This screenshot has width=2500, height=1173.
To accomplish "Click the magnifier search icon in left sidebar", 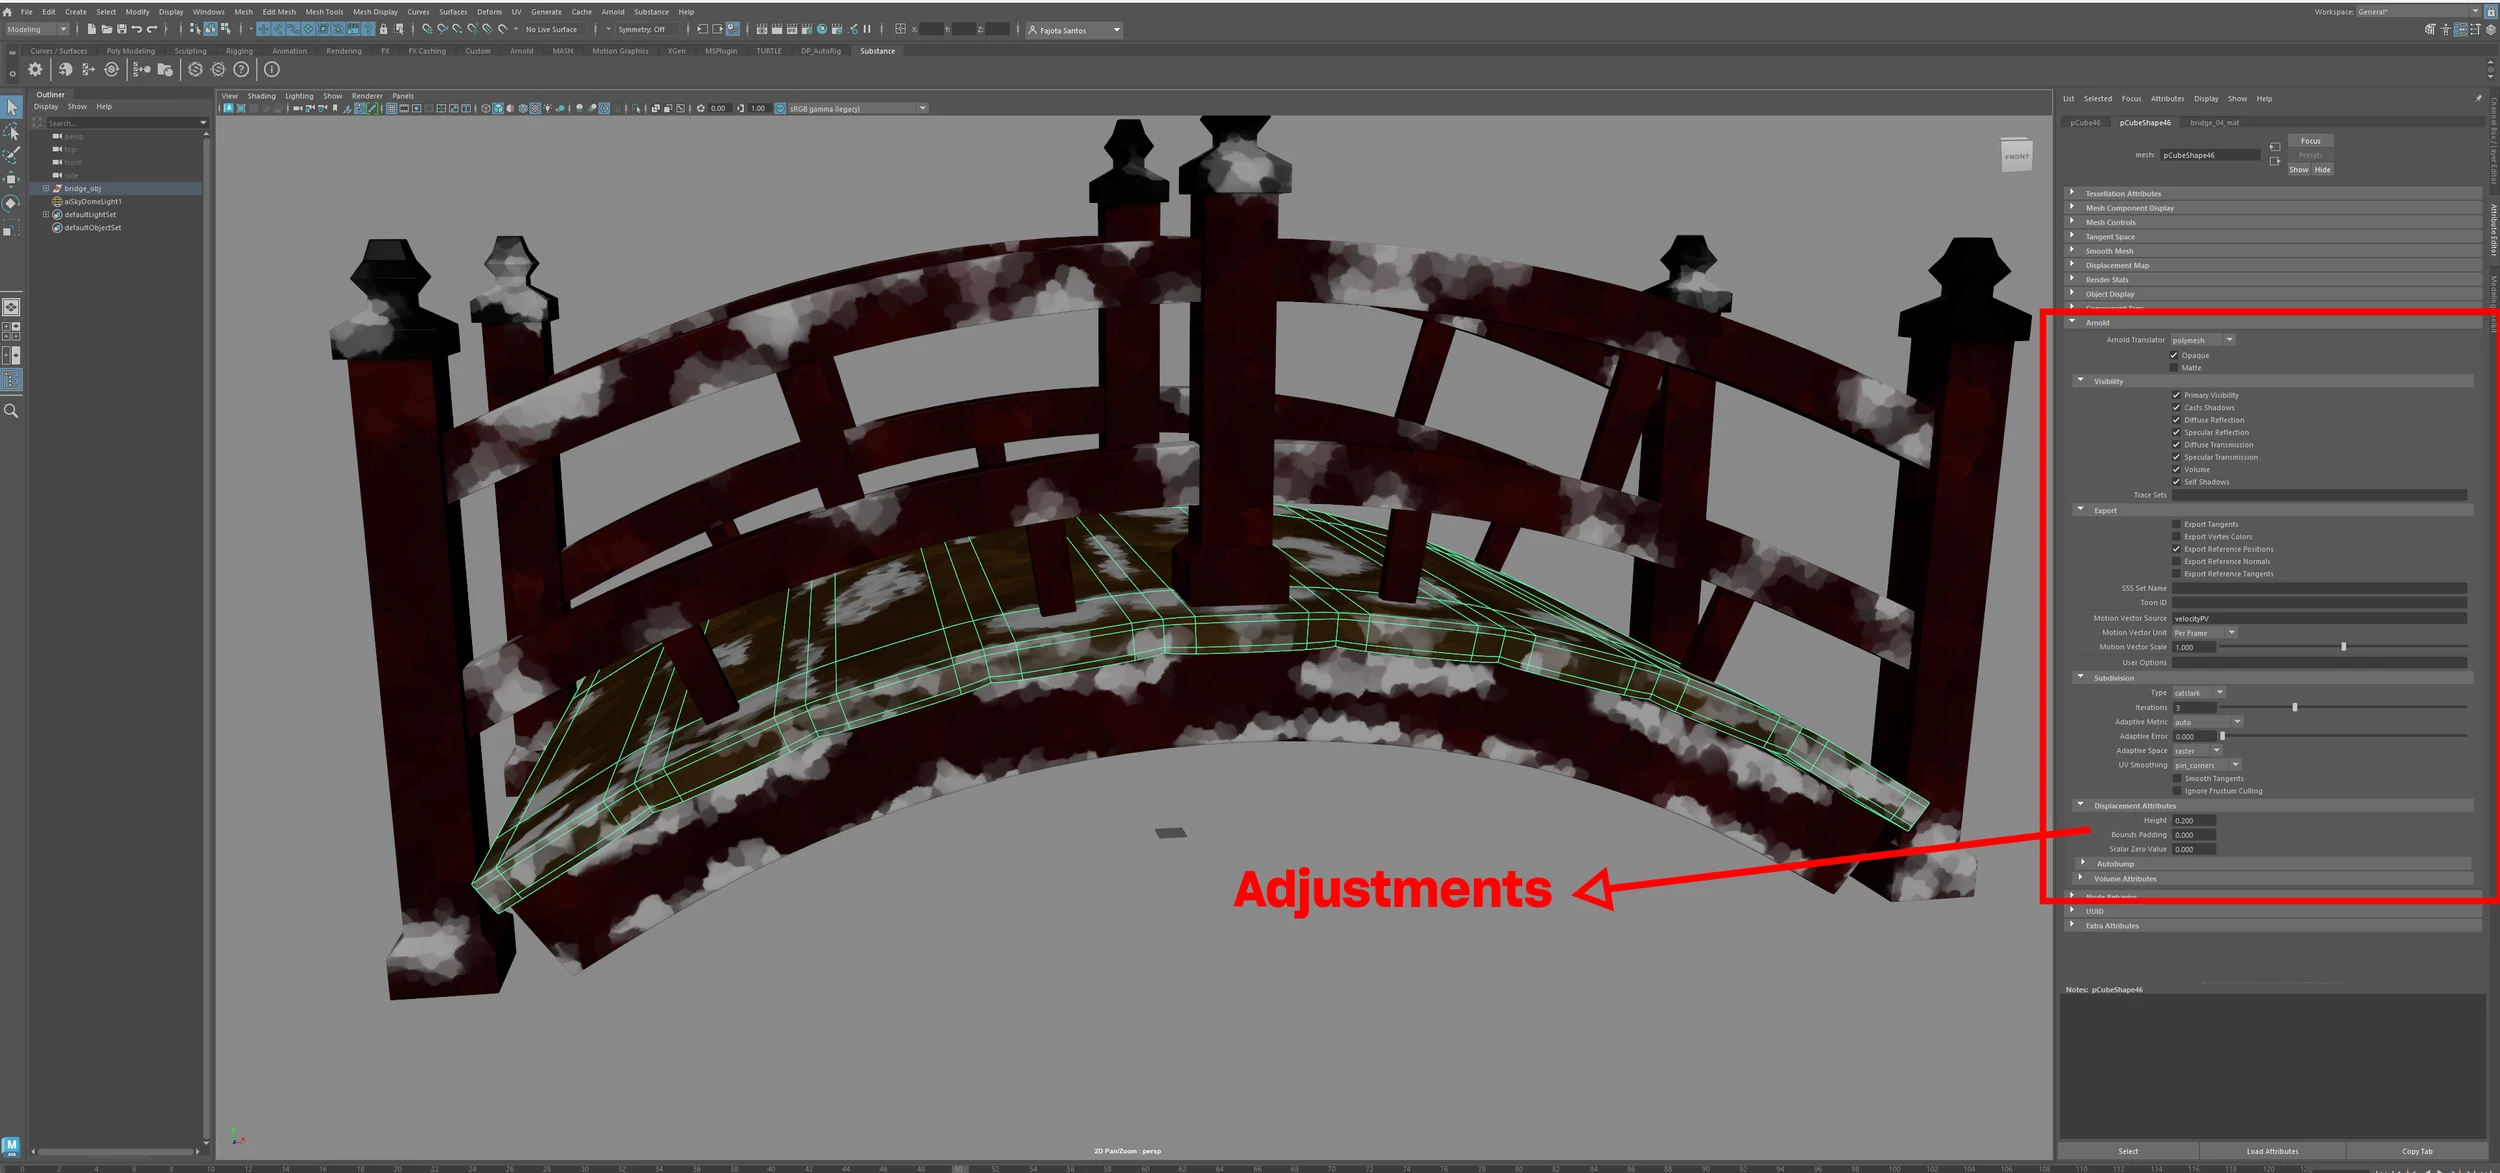I will pos(12,411).
